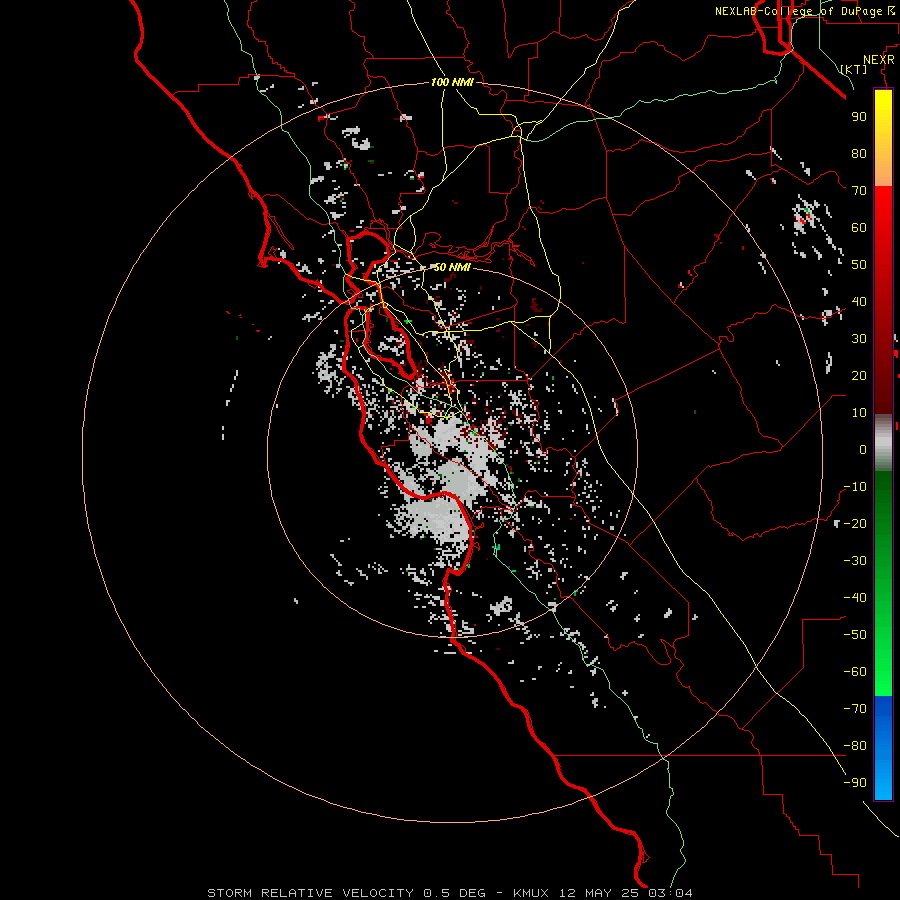
Task: Click the [KT] units label above color bar
Action: (x=854, y=69)
